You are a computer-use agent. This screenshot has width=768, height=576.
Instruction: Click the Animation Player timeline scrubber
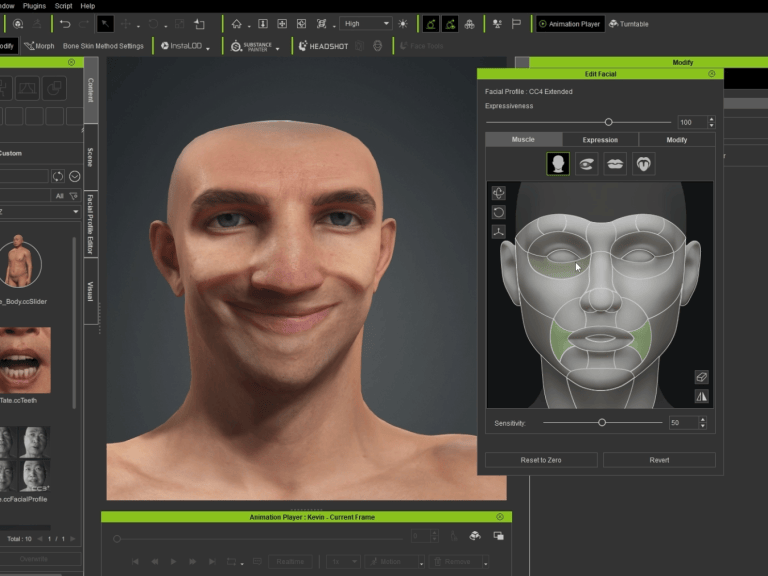click(x=117, y=539)
